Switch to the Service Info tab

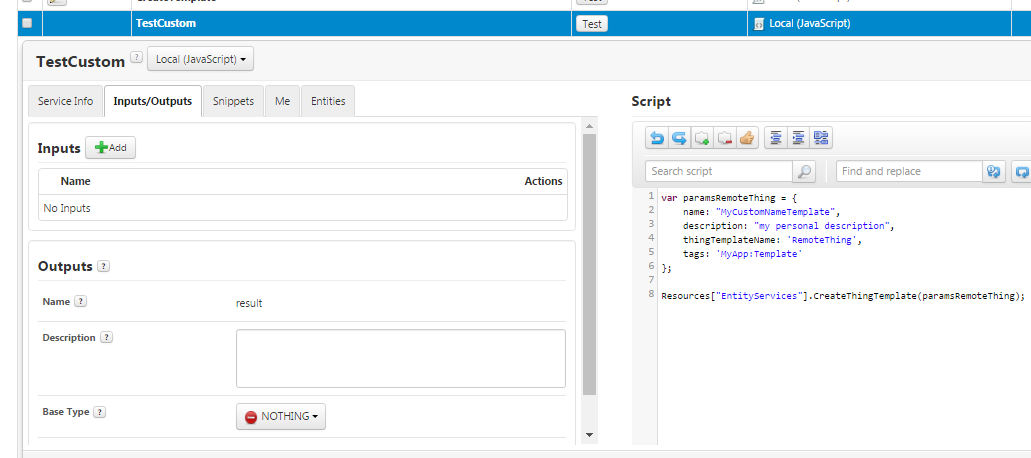66,101
